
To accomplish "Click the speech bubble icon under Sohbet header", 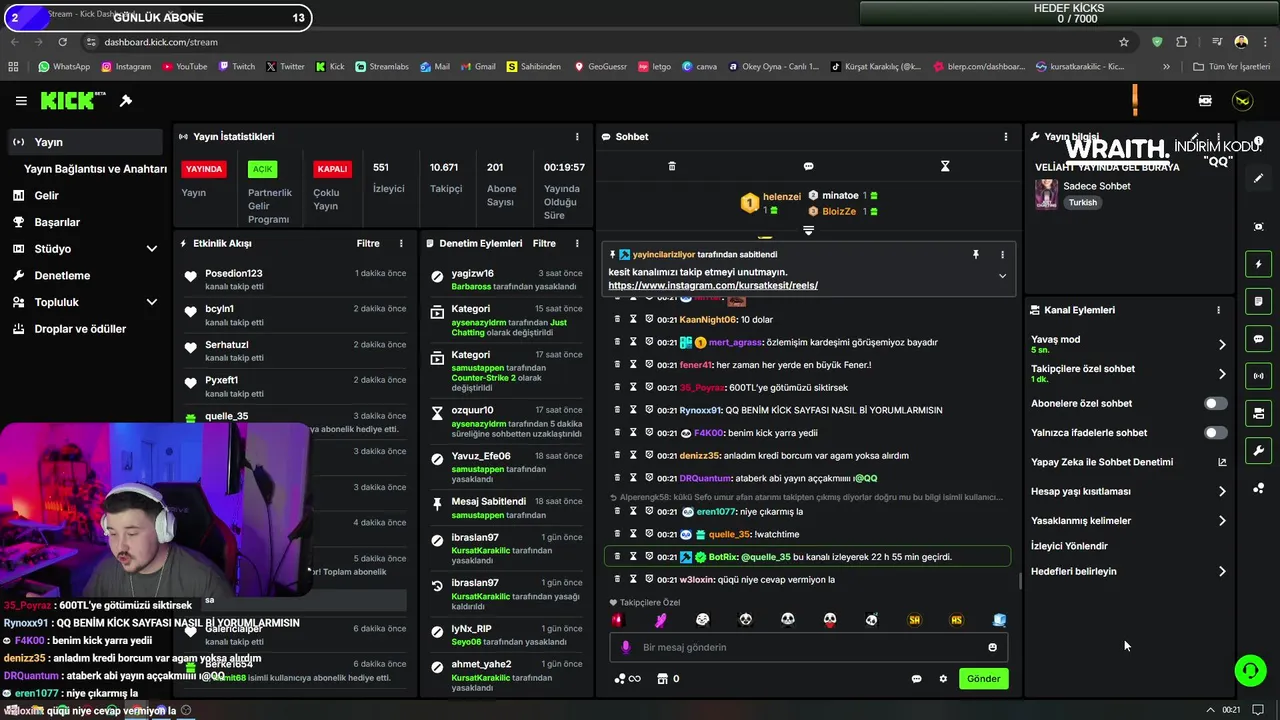I will coord(808,166).
